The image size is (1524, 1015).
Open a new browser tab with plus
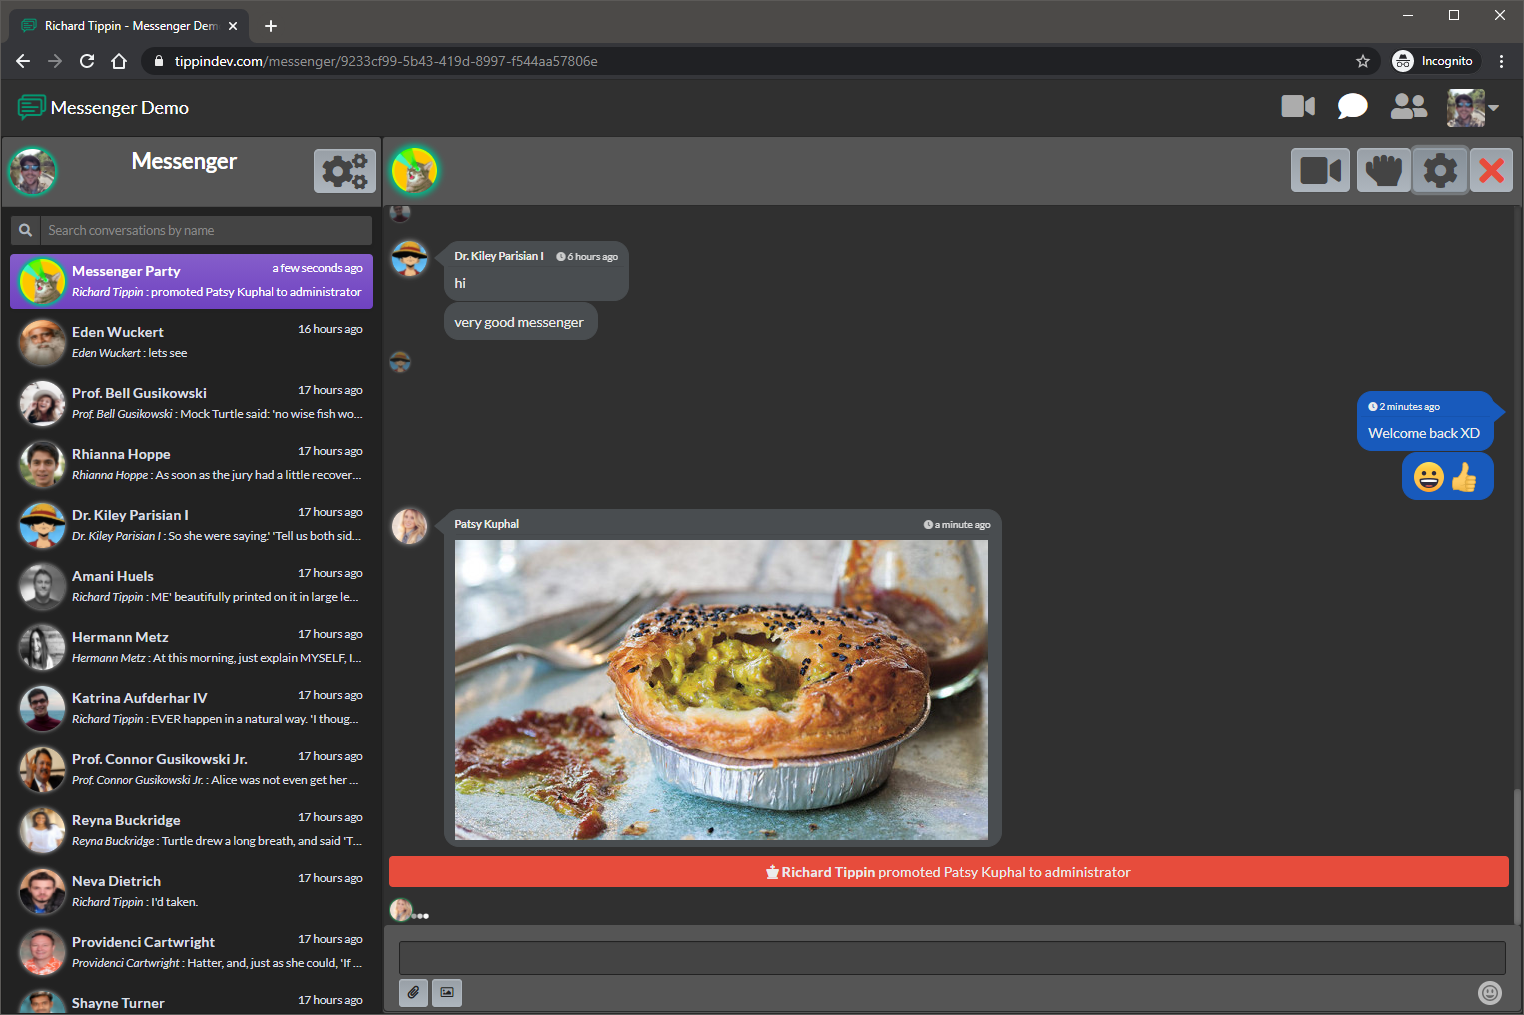(x=271, y=26)
